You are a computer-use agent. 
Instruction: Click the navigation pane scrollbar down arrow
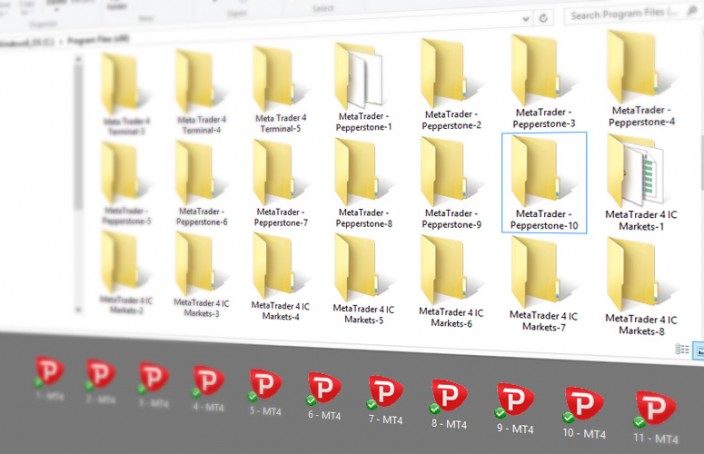pyautogui.click(x=78, y=309)
